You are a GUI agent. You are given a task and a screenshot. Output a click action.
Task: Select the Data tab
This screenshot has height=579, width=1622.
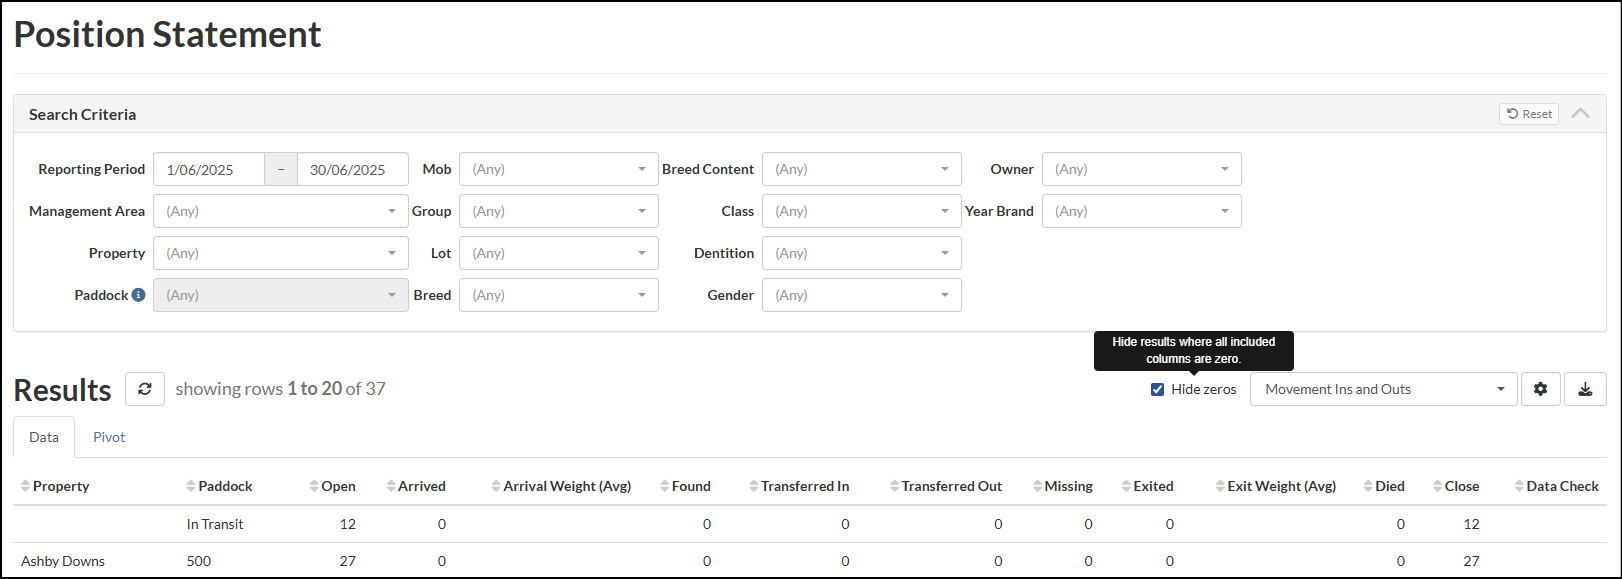(x=44, y=437)
